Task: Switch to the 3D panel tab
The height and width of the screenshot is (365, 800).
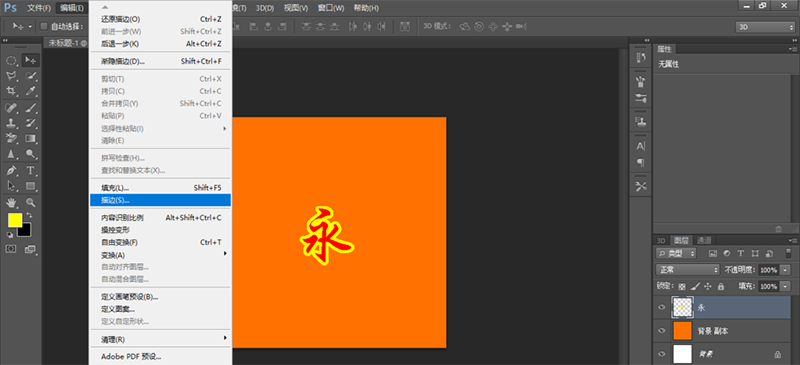Action: 661,240
